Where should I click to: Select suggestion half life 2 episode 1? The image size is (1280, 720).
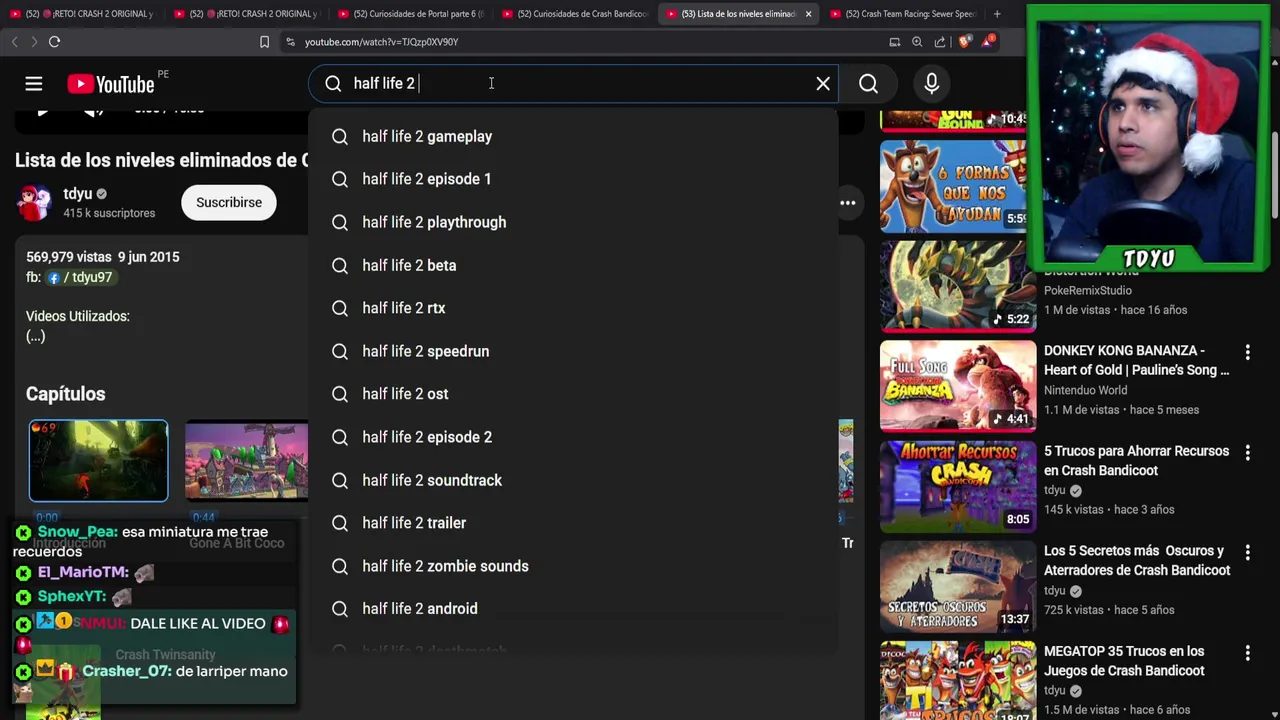pos(573,179)
